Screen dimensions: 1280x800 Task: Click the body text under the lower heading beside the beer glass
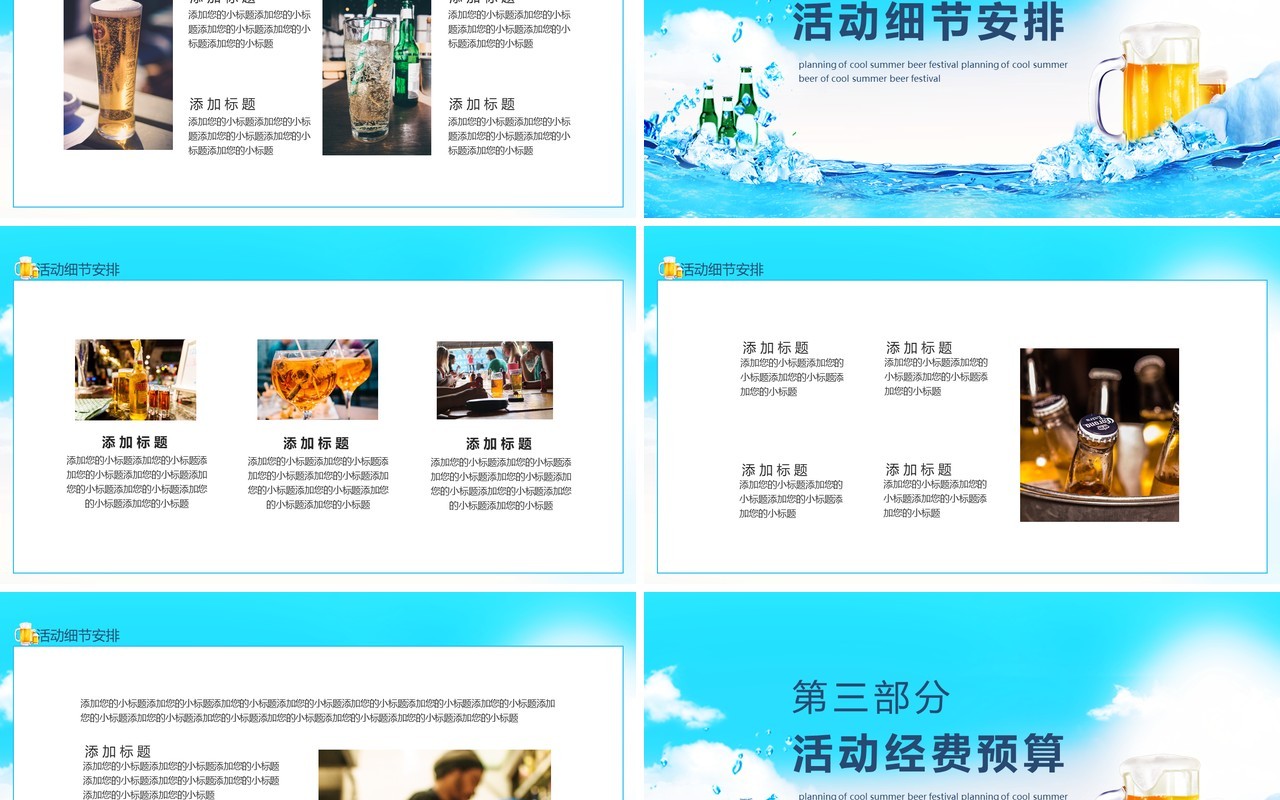[x=249, y=136]
